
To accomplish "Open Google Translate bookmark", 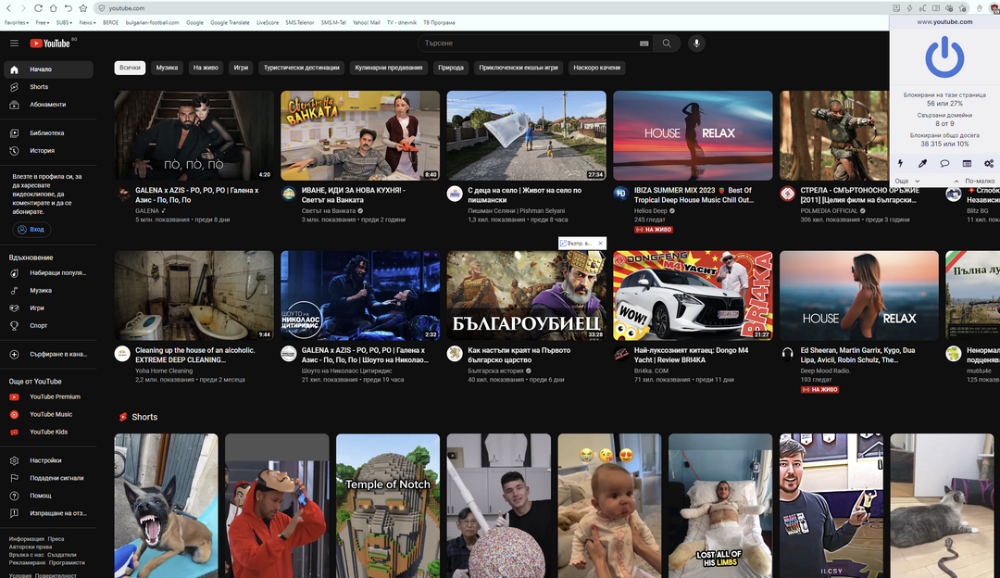I will coord(230,22).
